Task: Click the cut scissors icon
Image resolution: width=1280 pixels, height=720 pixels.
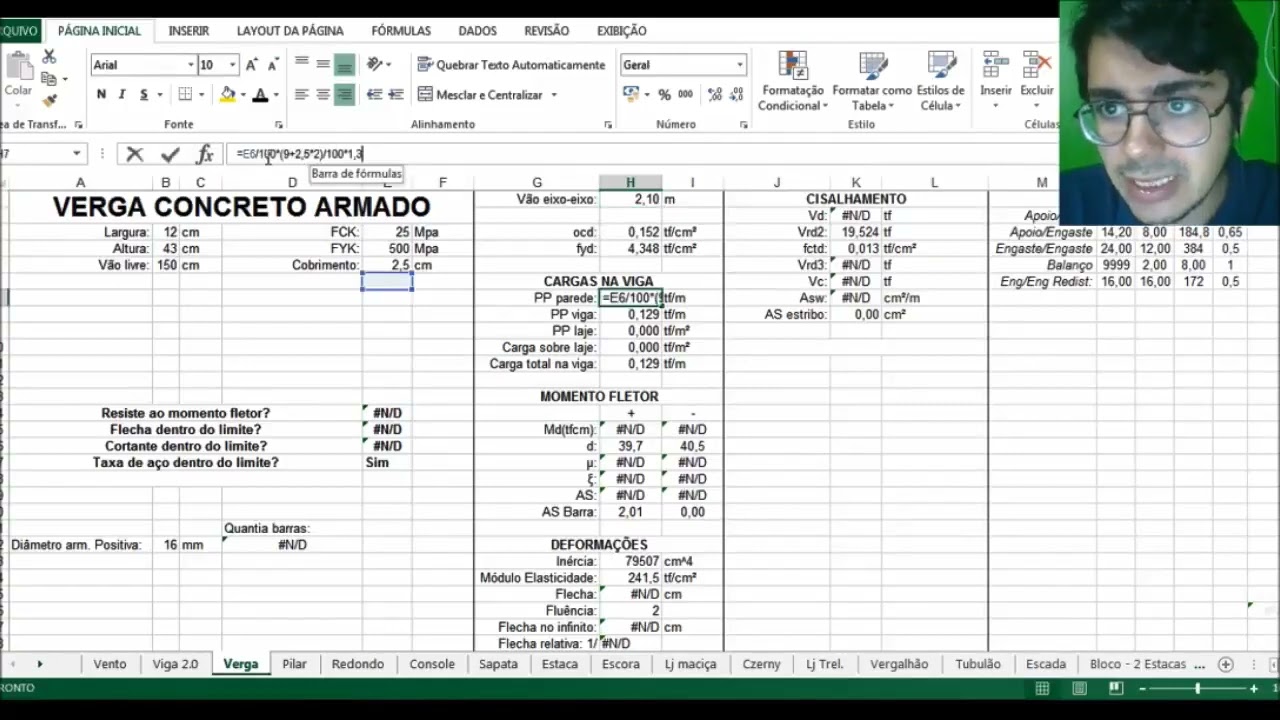Action: [x=49, y=57]
